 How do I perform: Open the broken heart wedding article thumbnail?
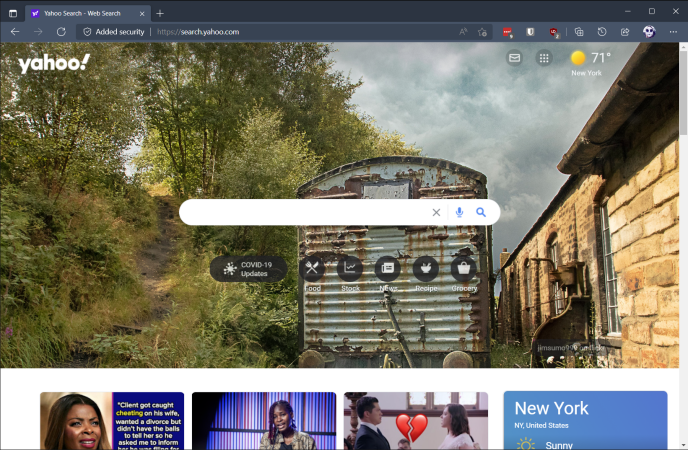(416, 421)
